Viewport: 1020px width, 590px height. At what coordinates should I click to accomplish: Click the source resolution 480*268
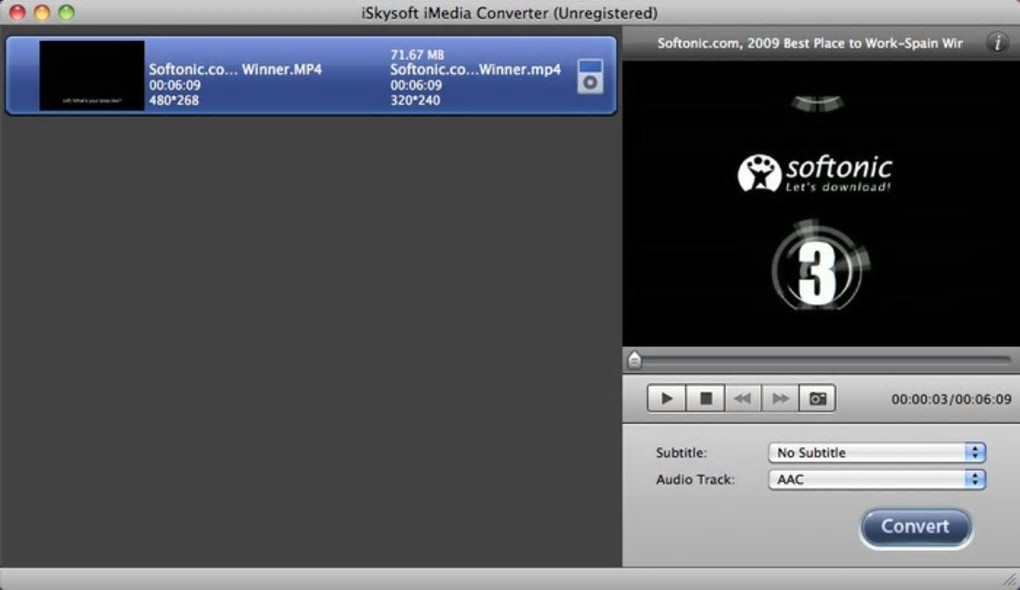(174, 100)
